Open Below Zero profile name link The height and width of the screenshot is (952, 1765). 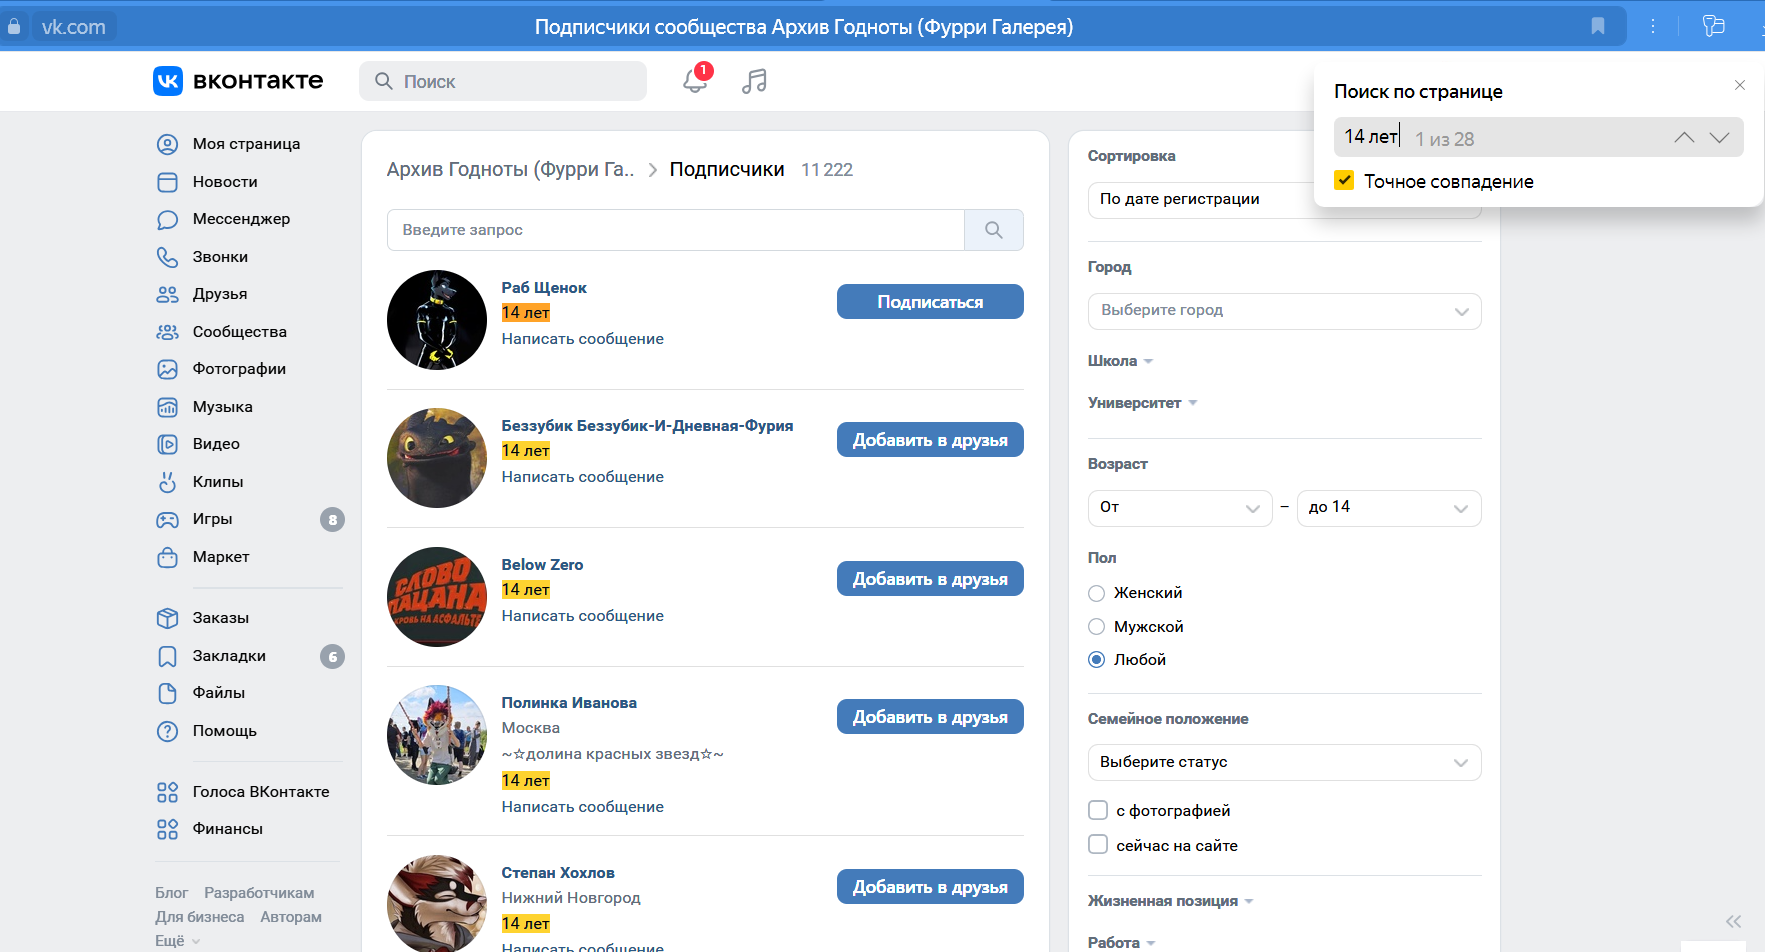pyautogui.click(x=542, y=565)
